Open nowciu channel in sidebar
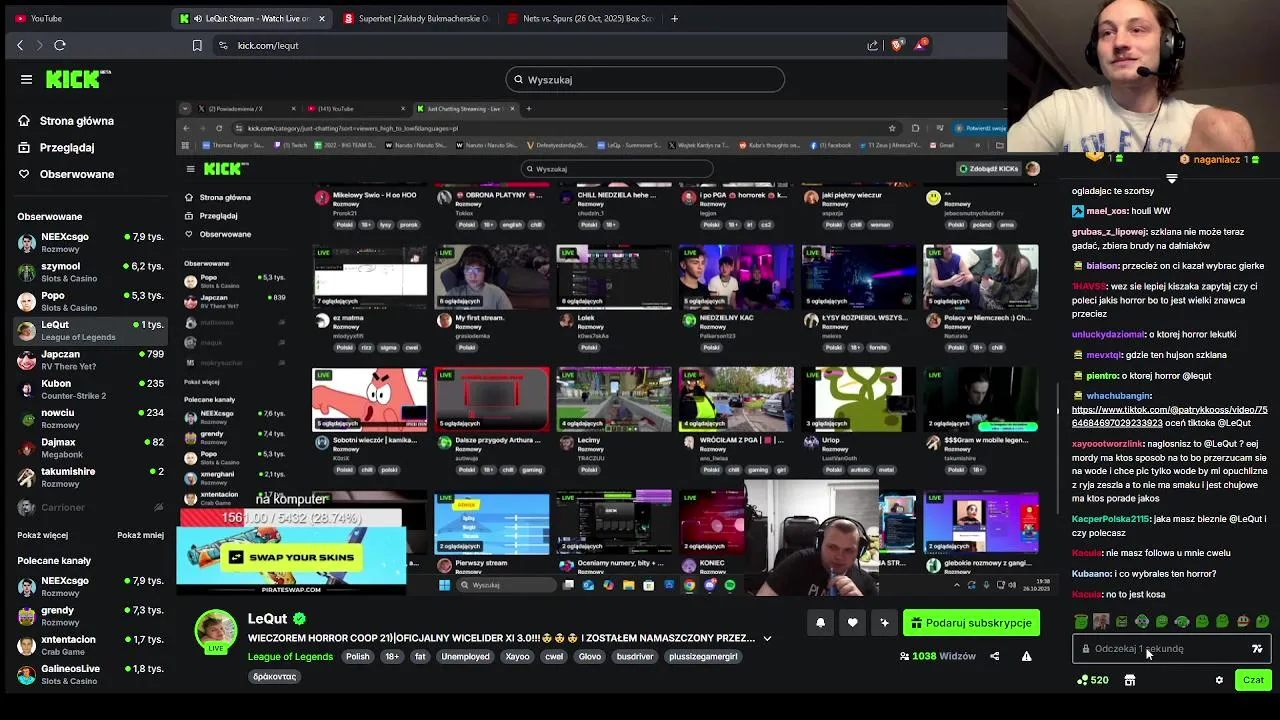Viewport: 1280px width, 720px height. click(90, 418)
